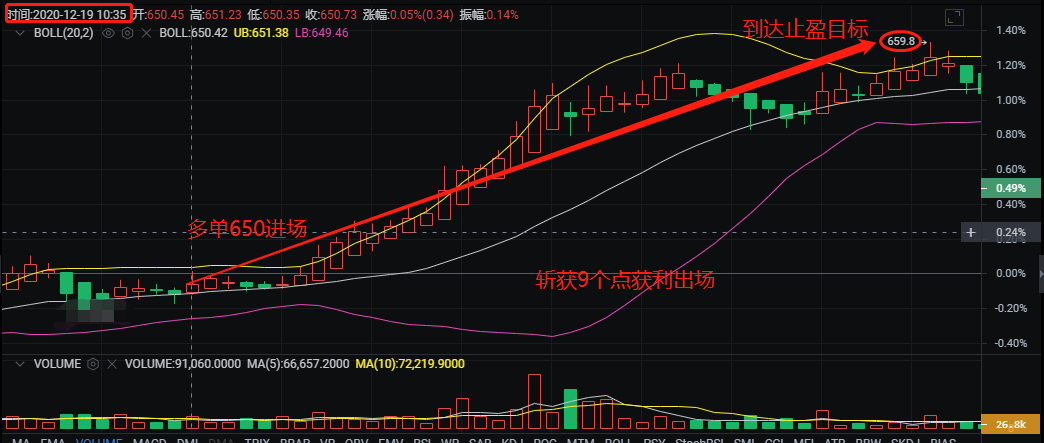1044x443 pixels.
Task: Expand the right-edge side panel arrow
Action: tap(1041, 273)
